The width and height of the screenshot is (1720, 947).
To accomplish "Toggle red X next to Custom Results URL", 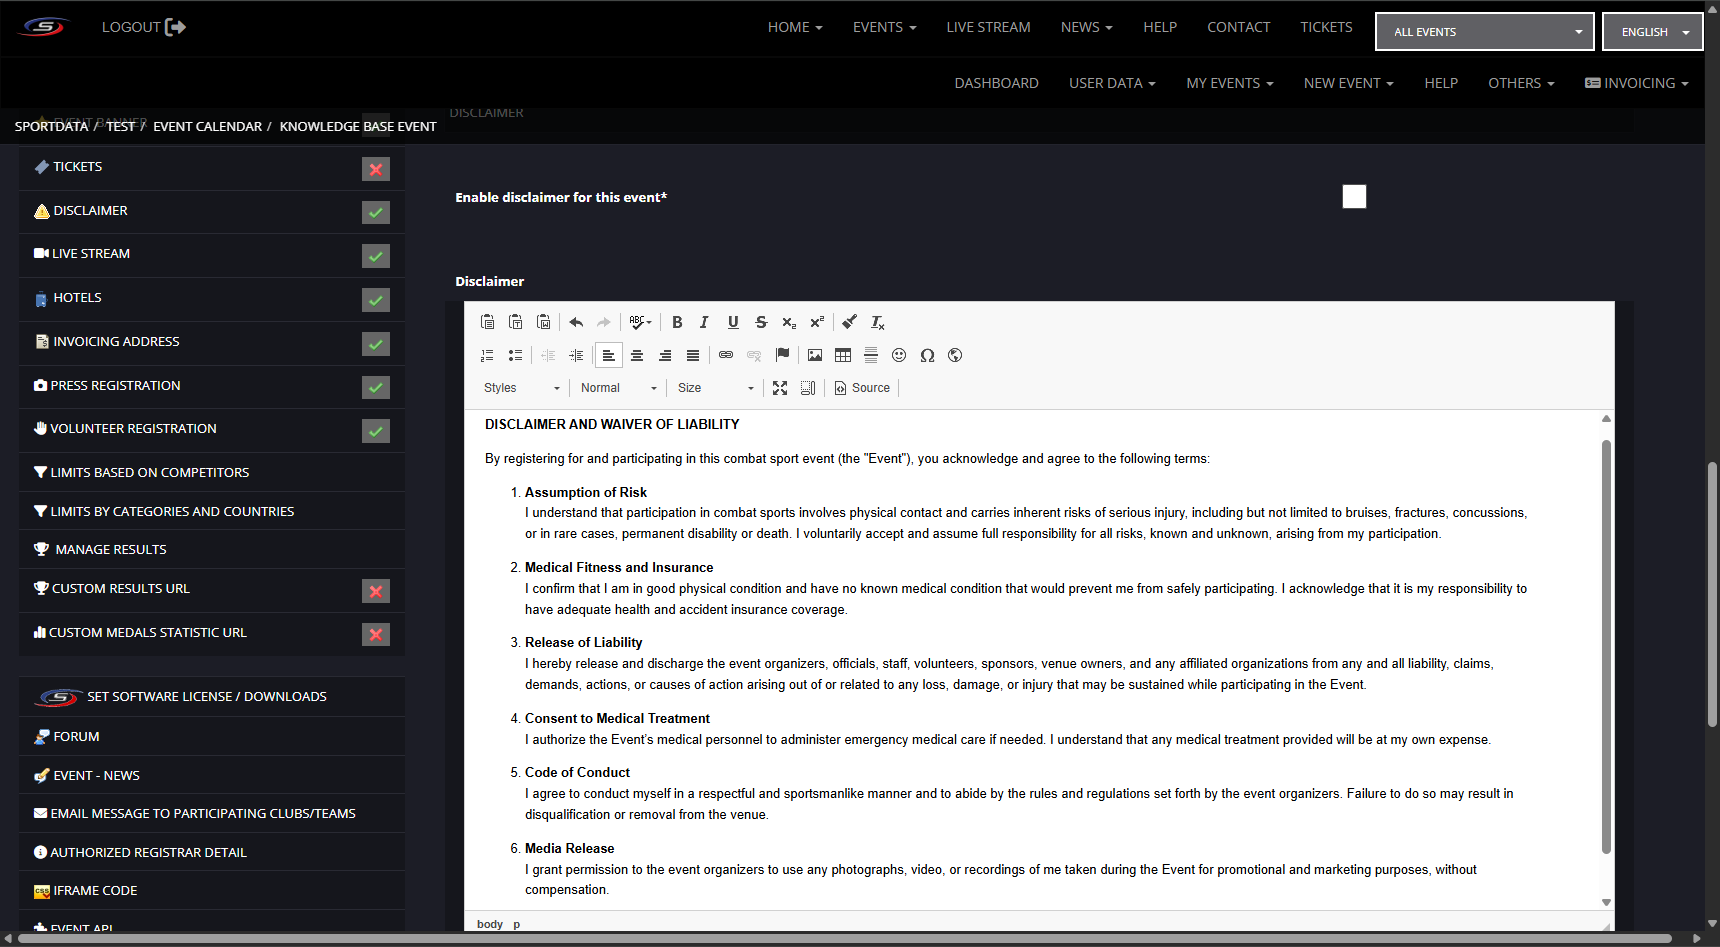I will click(x=376, y=591).
